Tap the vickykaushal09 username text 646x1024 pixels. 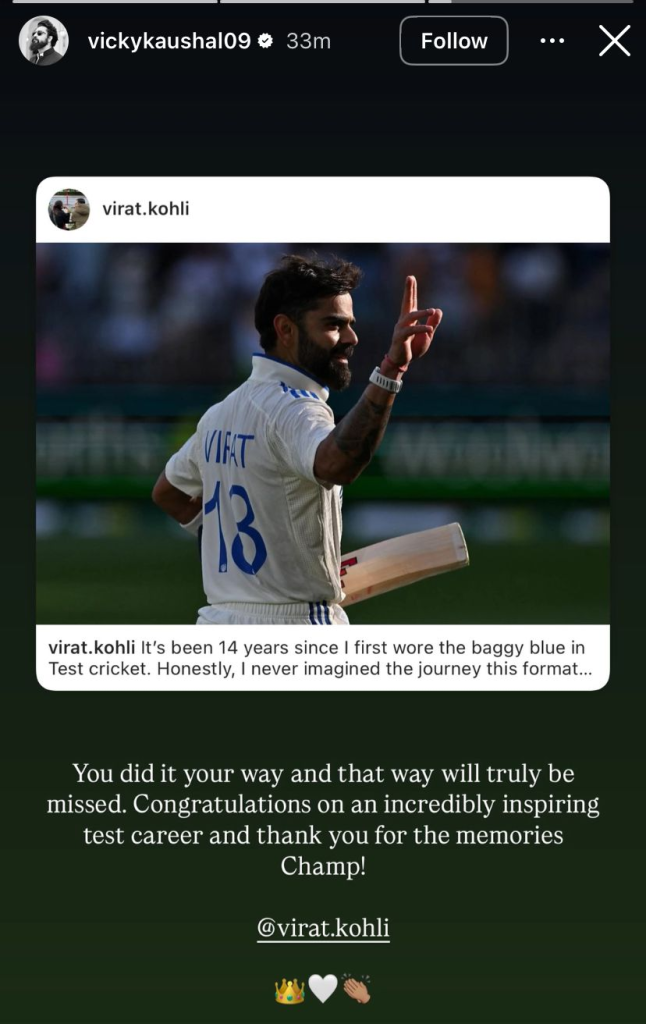pyautogui.click(x=169, y=41)
